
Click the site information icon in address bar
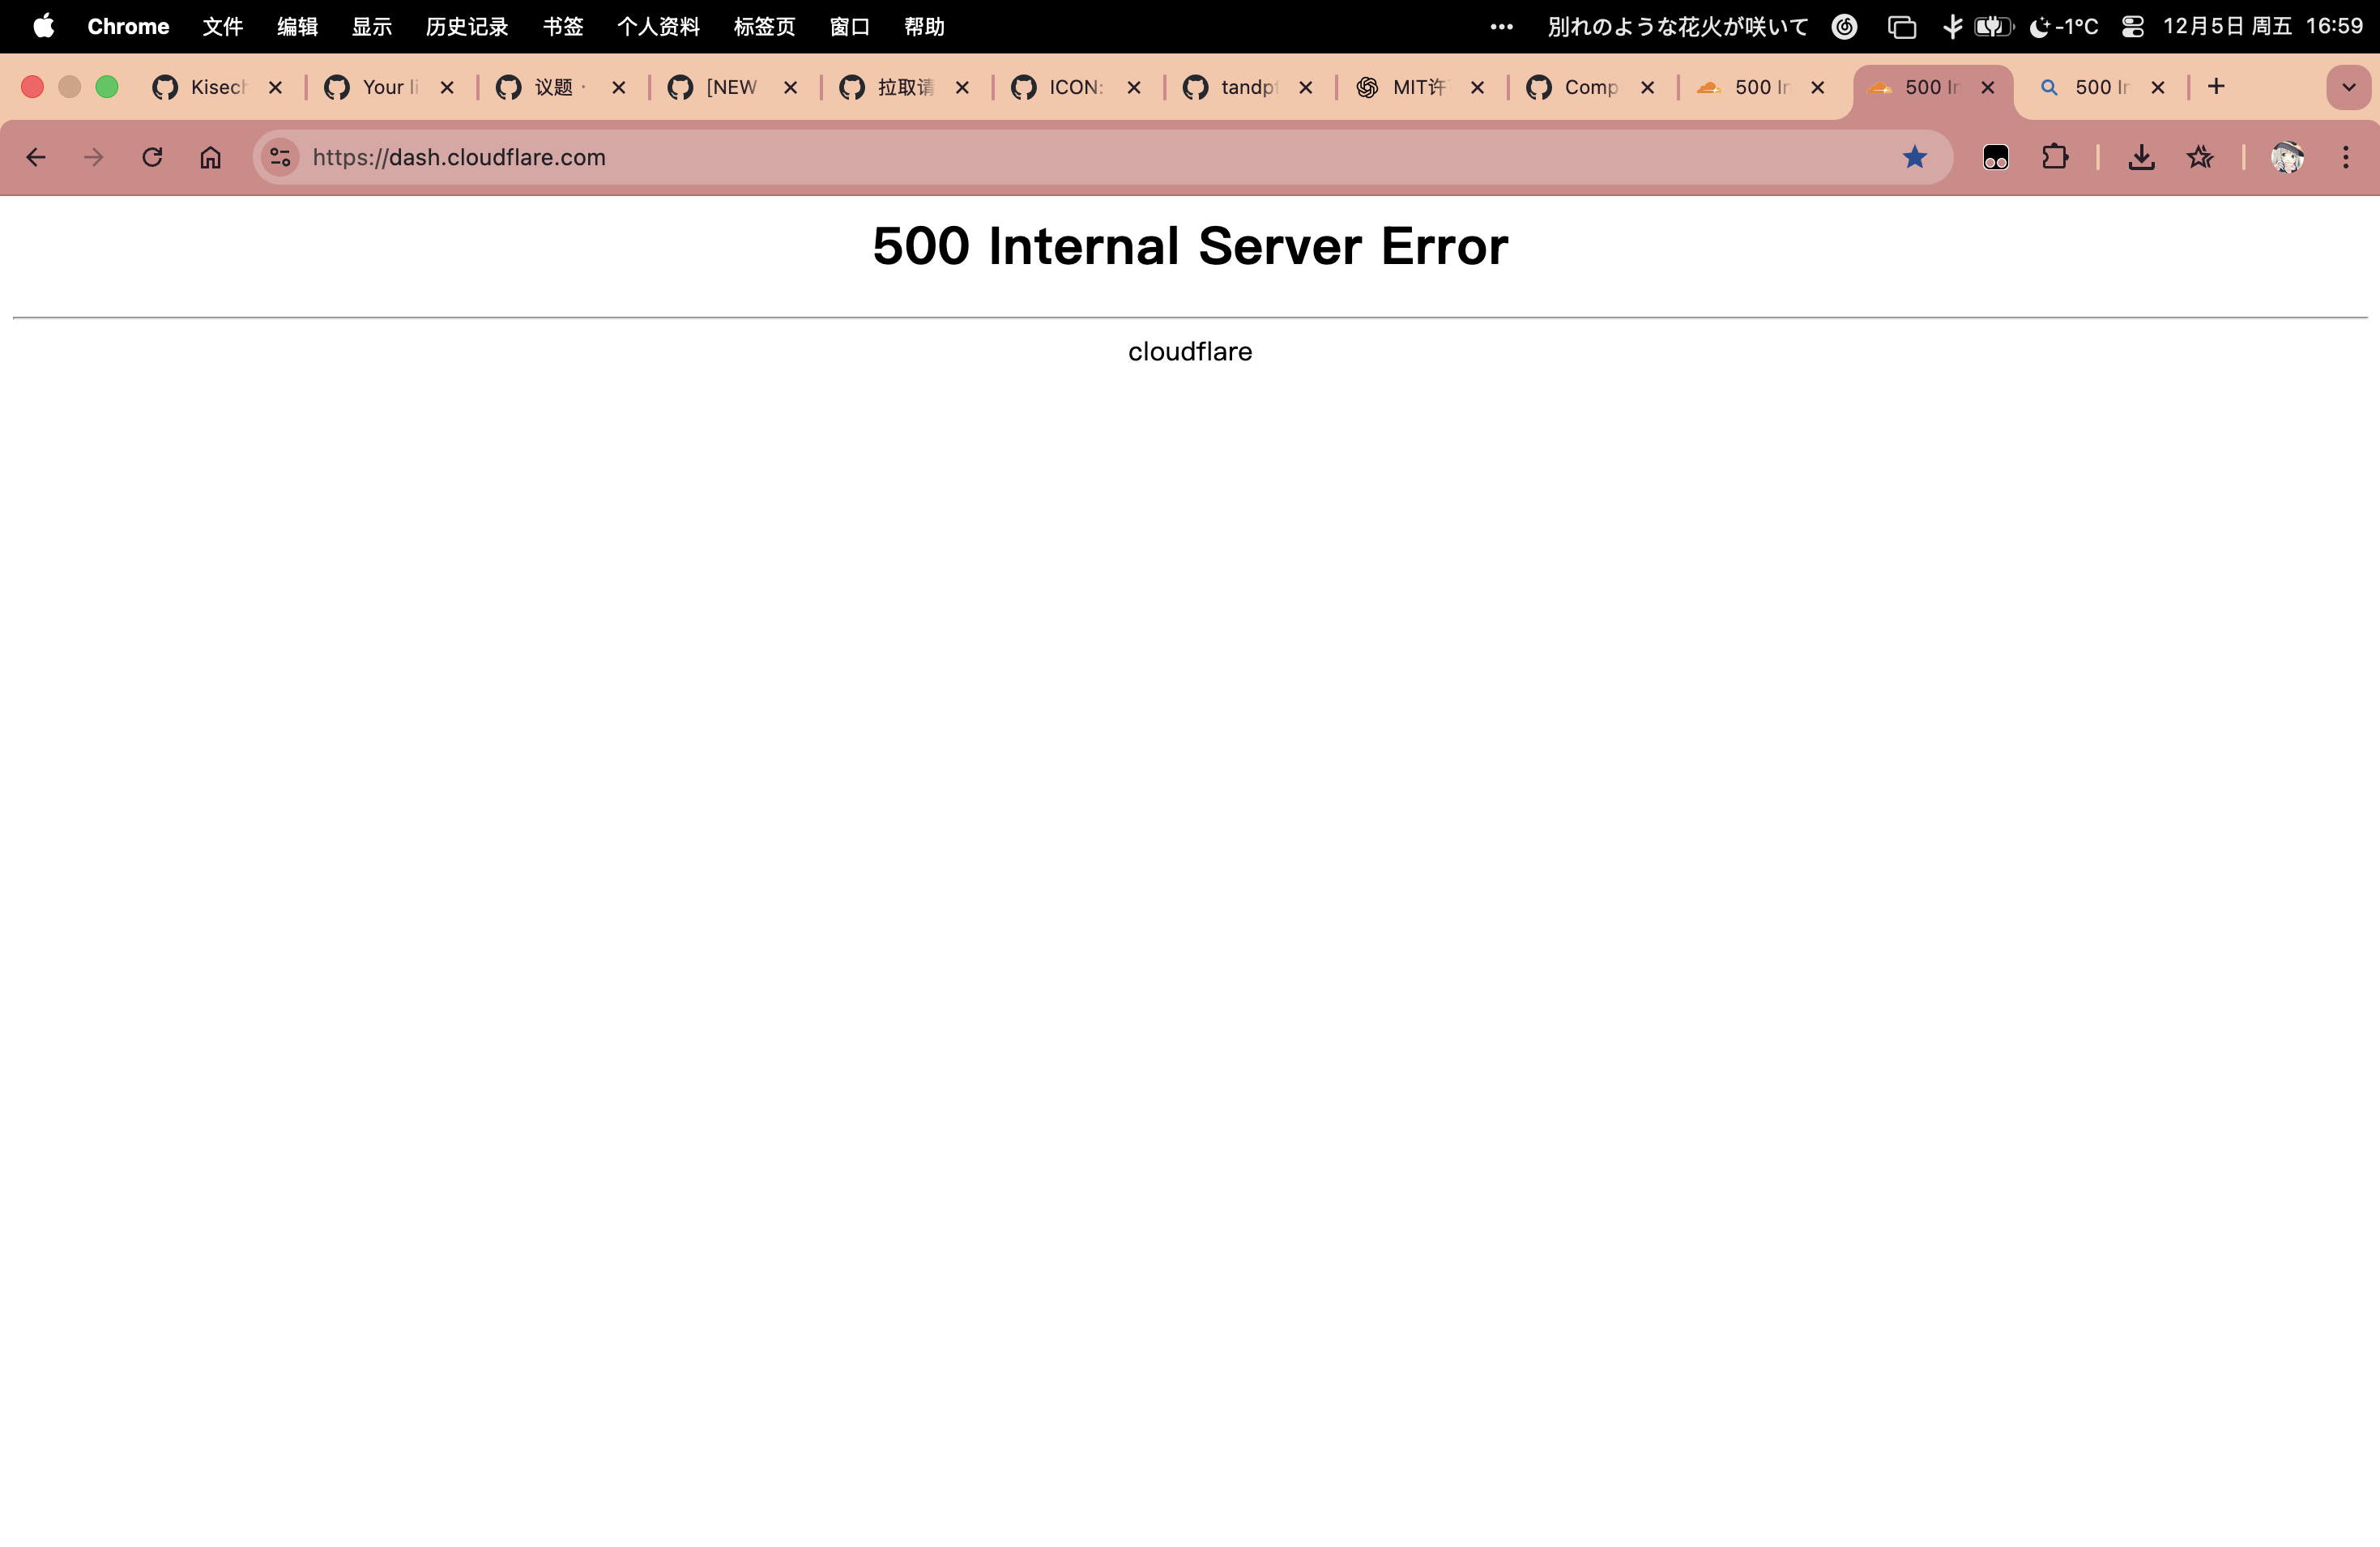click(x=280, y=157)
